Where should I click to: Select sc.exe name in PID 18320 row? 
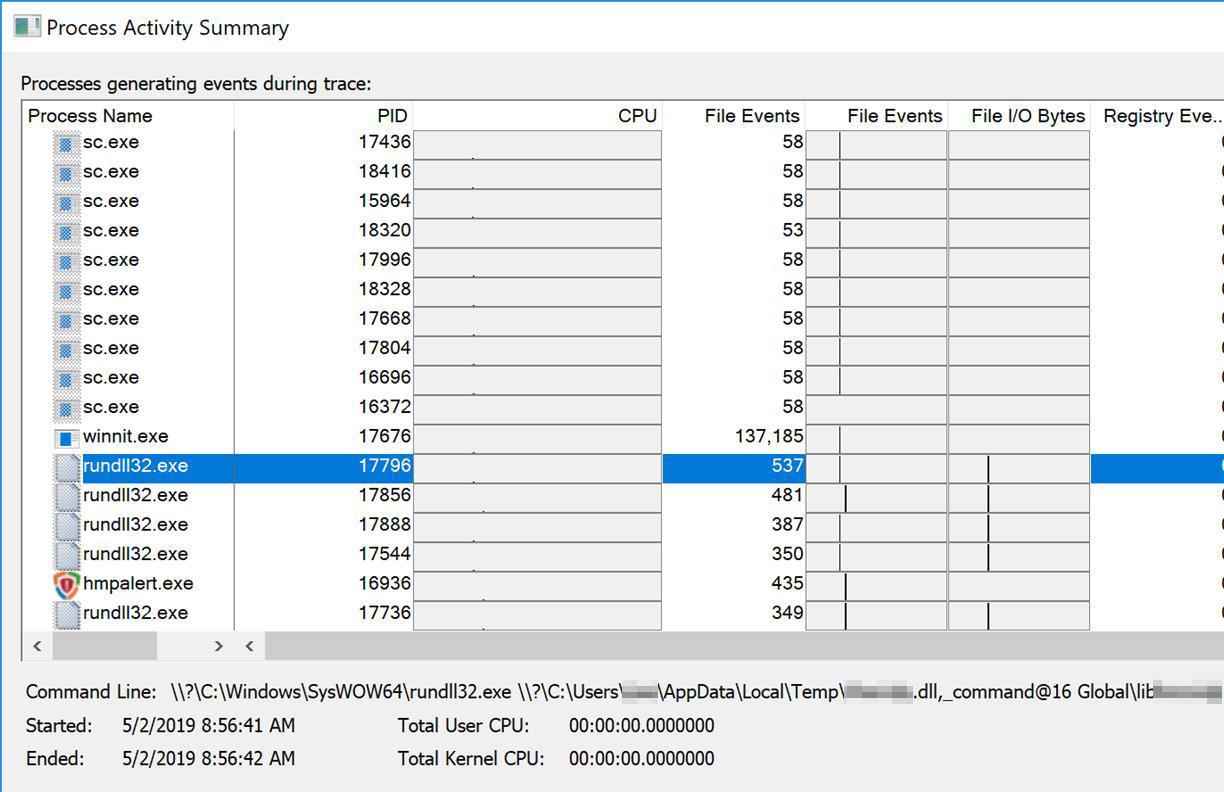[x=111, y=230]
